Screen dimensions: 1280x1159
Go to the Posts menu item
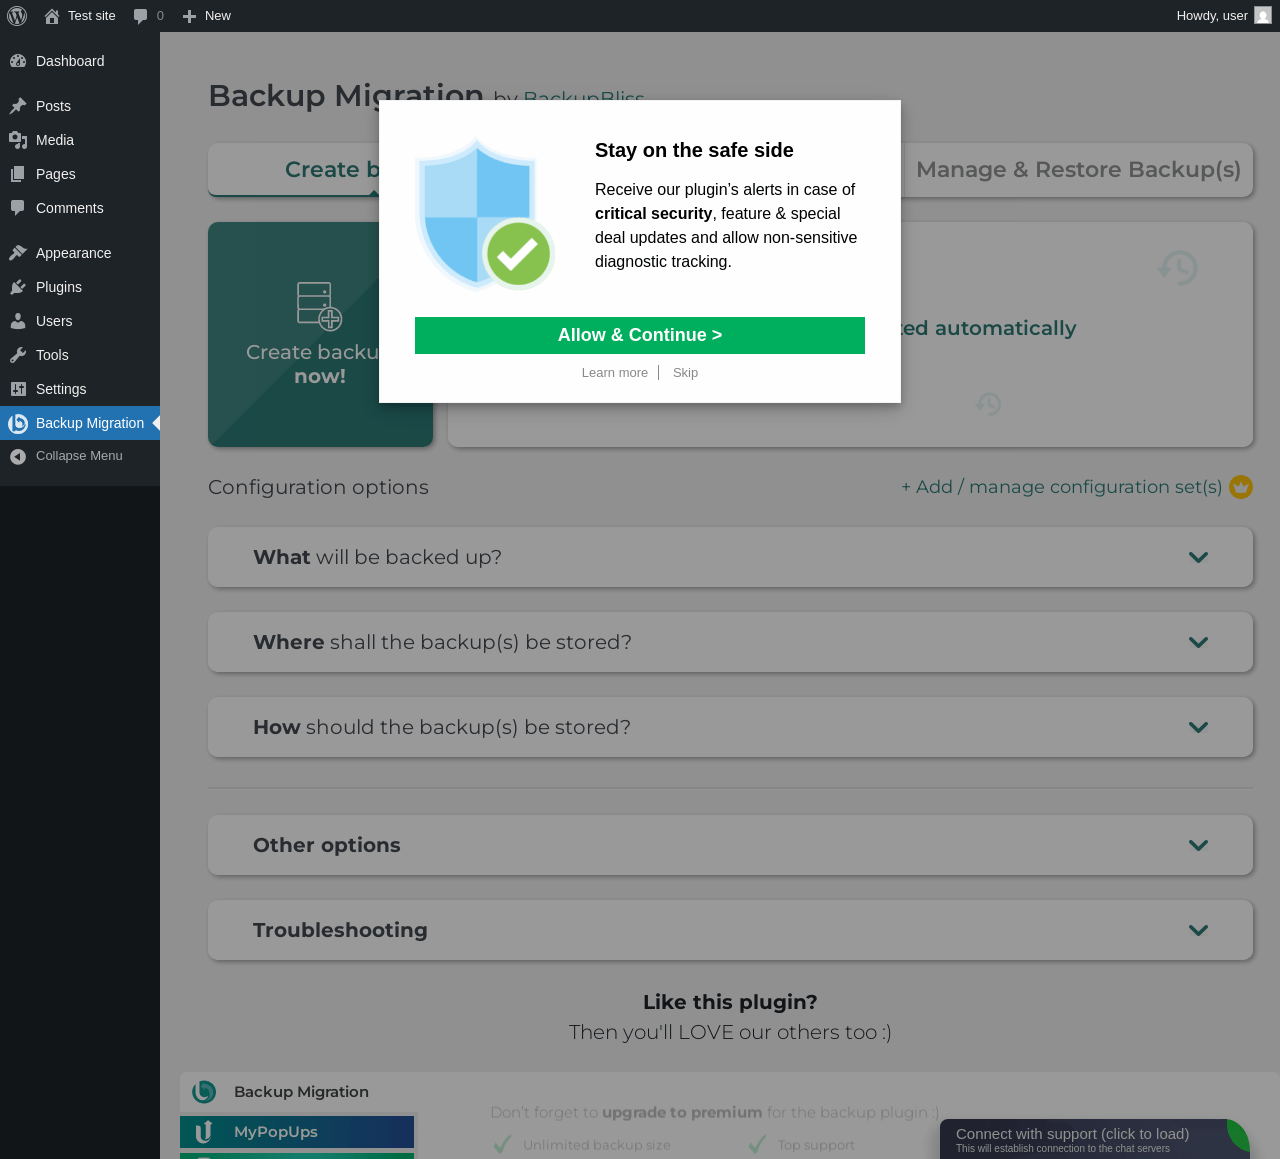click(x=80, y=106)
